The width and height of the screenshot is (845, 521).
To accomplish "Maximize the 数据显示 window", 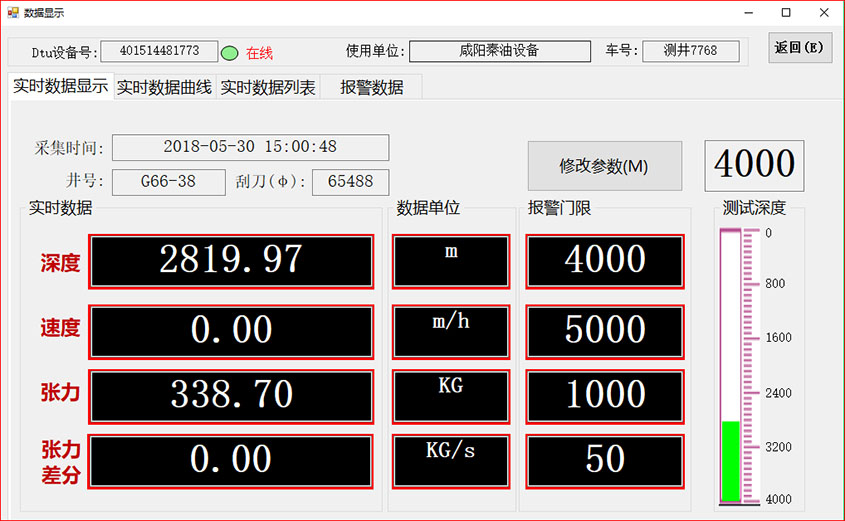I will coord(786,12).
